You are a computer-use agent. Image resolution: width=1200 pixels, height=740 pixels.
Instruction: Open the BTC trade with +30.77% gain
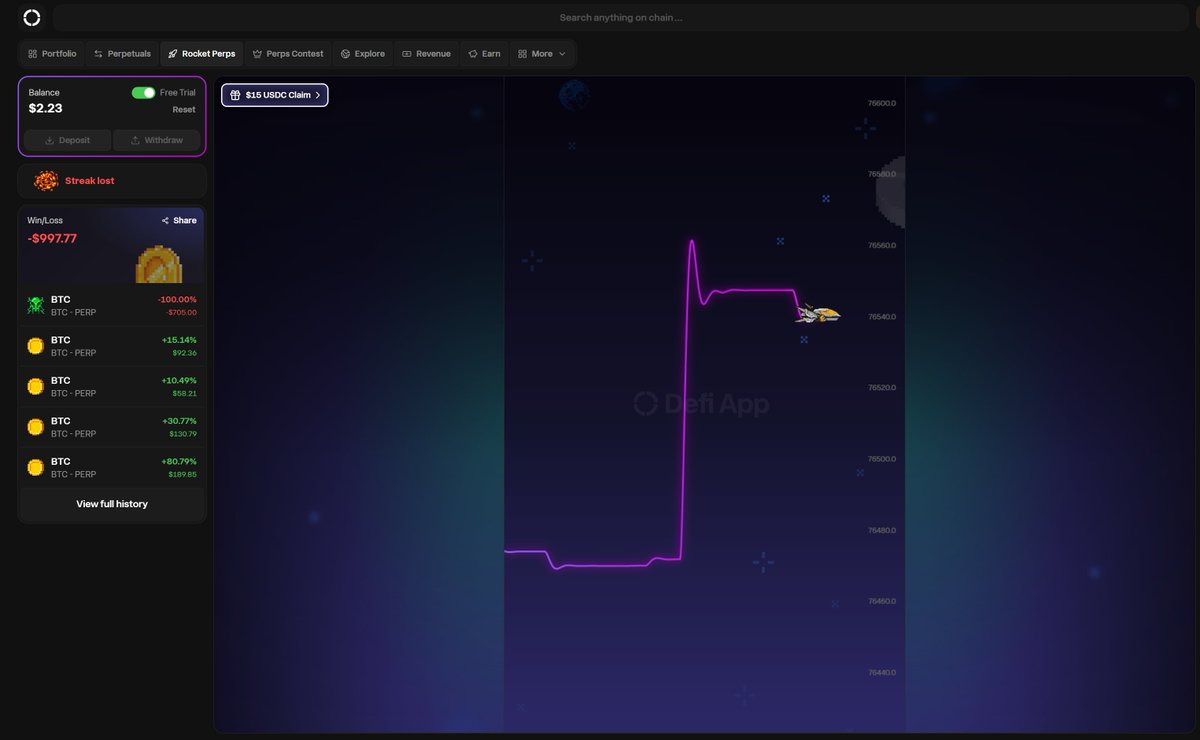pyautogui.click(x=112, y=427)
